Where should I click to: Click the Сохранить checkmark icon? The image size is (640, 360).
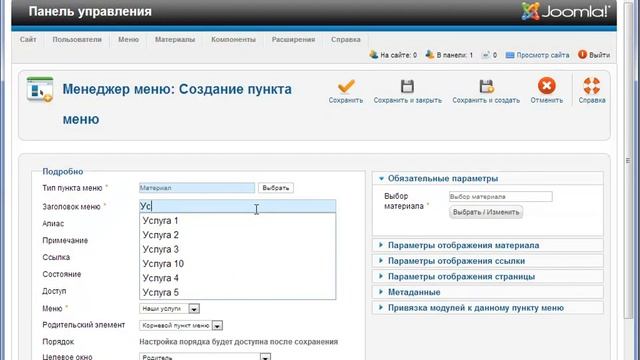(346, 87)
